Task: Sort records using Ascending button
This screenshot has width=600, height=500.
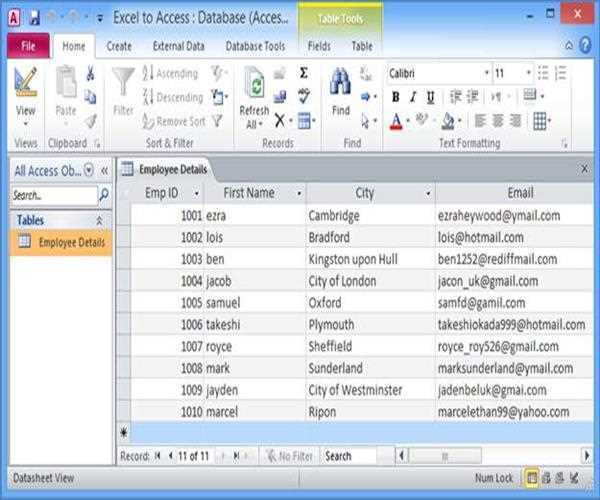Action: [173, 73]
